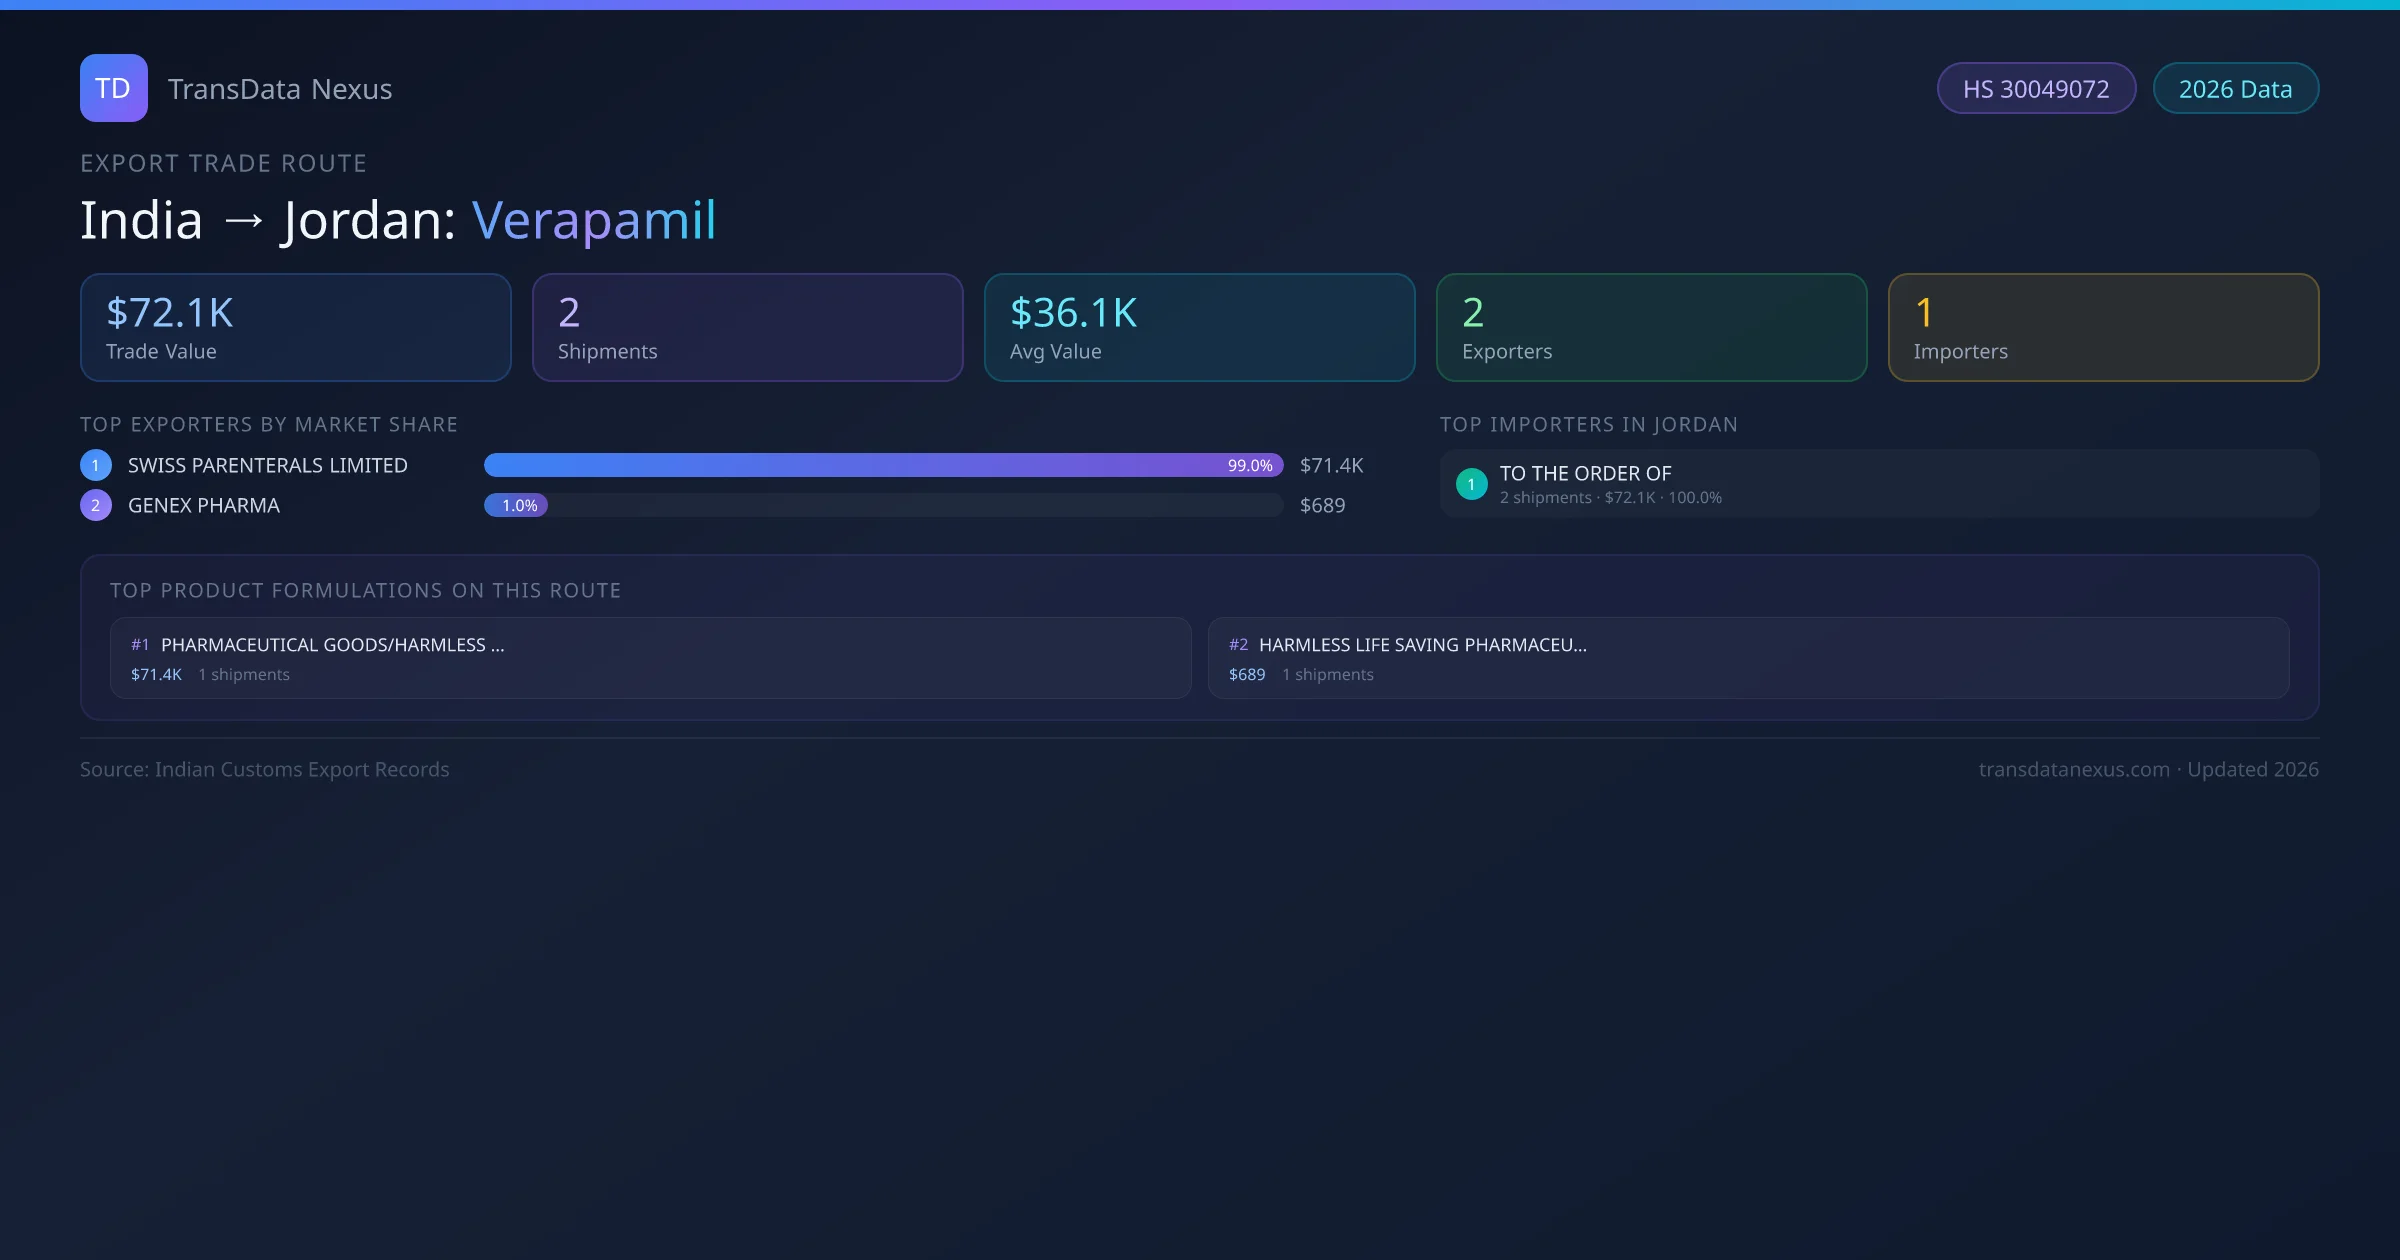Open SWISS PARENTERALS LIMITED exporter name
2400x1260 pixels.
point(268,465)
